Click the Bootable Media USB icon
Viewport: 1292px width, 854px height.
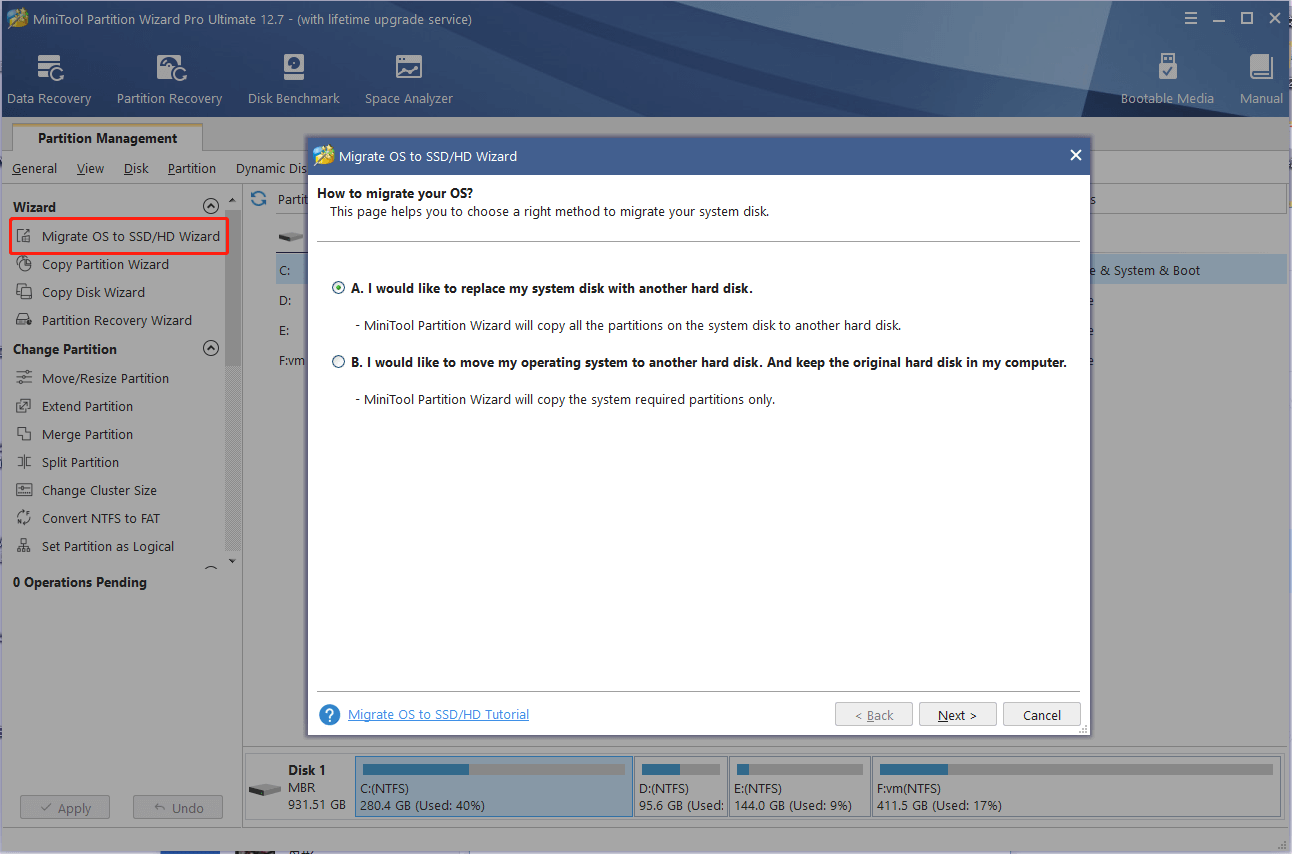click(x=1167, y=69)
